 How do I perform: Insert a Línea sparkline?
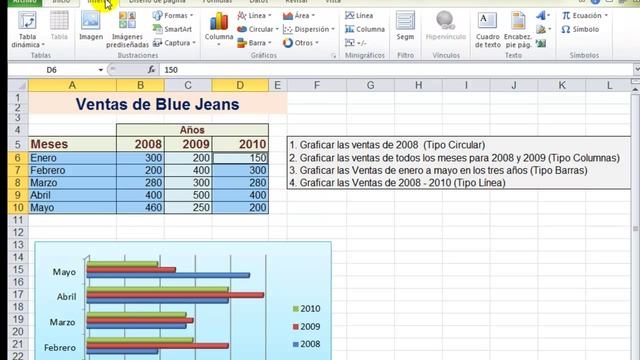click(359, 16)
